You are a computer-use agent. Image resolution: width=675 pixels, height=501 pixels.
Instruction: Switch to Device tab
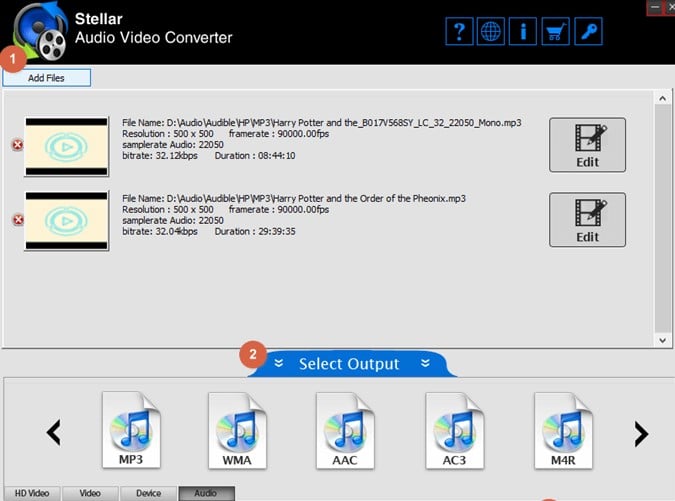[x=149, y=493]
